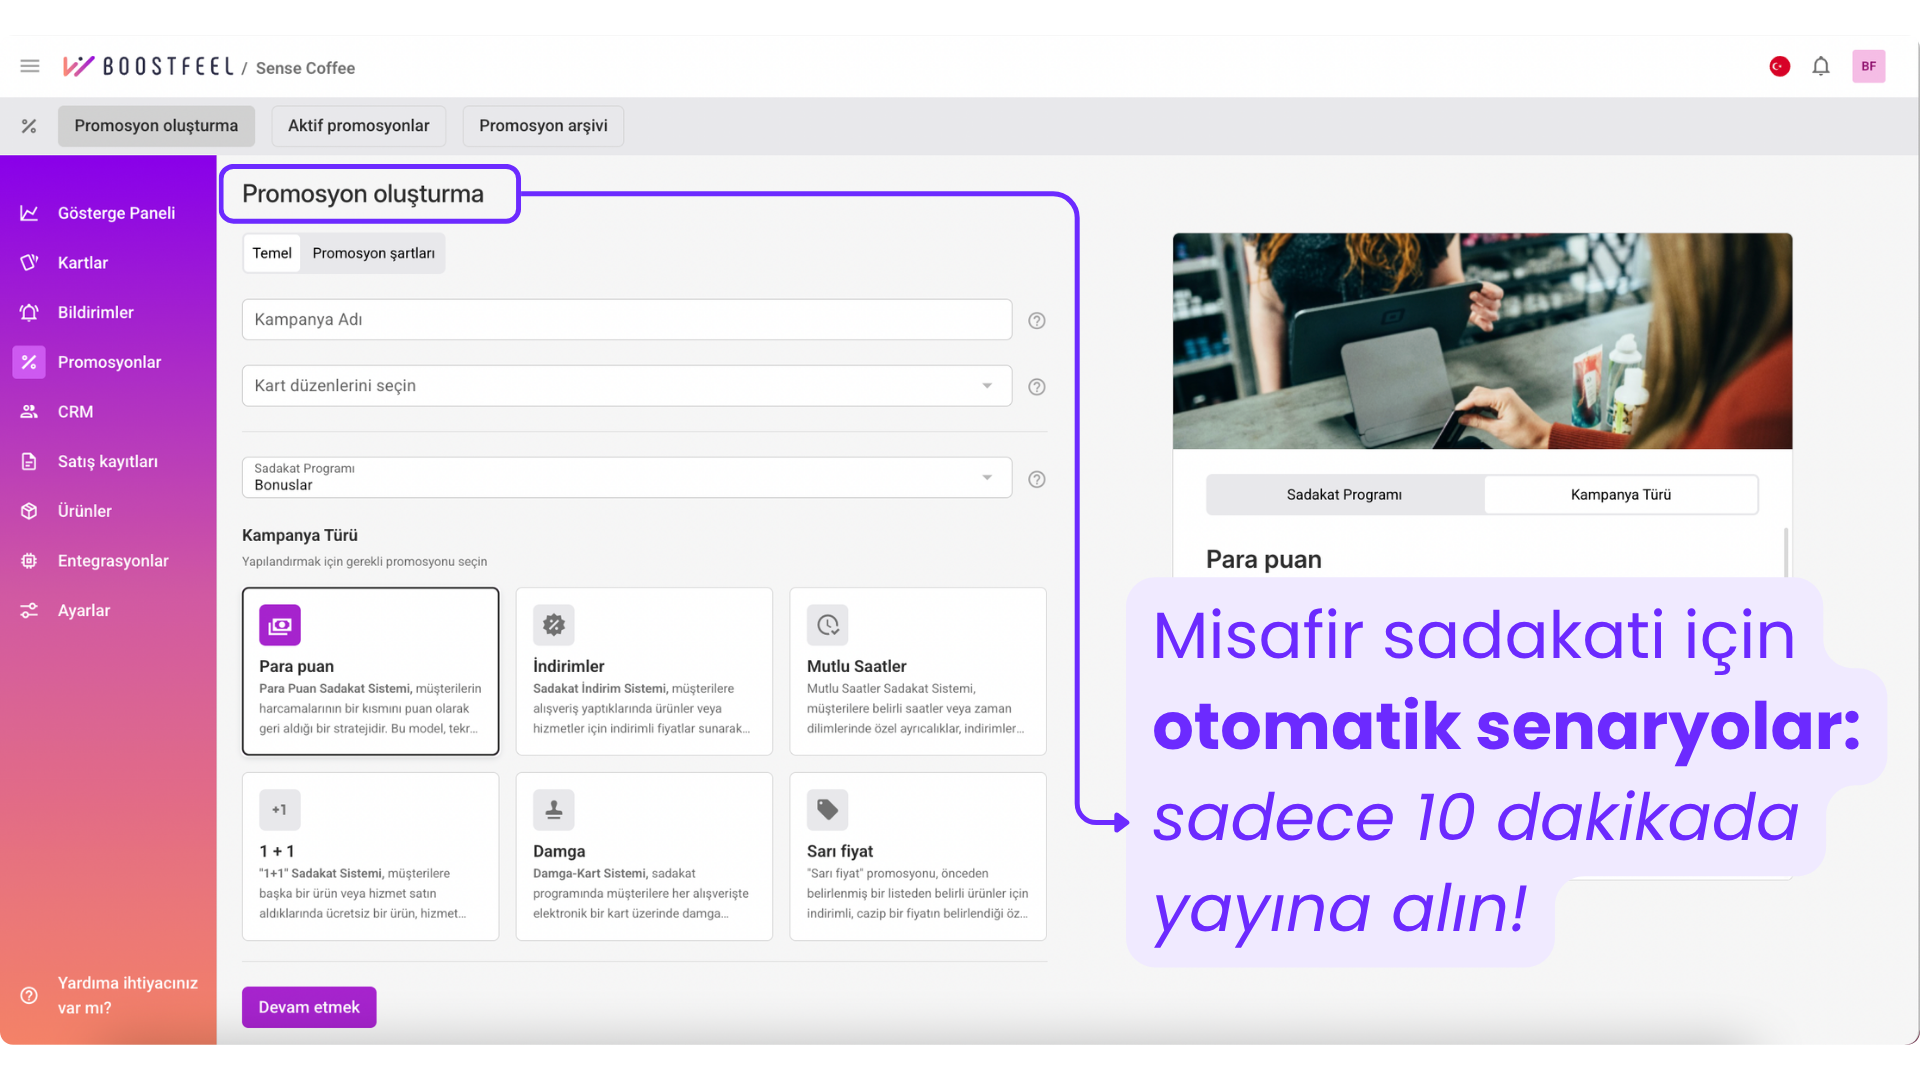Open Satış kayıtları in sidebar
1920x1080 pixels.
point(108,461)
